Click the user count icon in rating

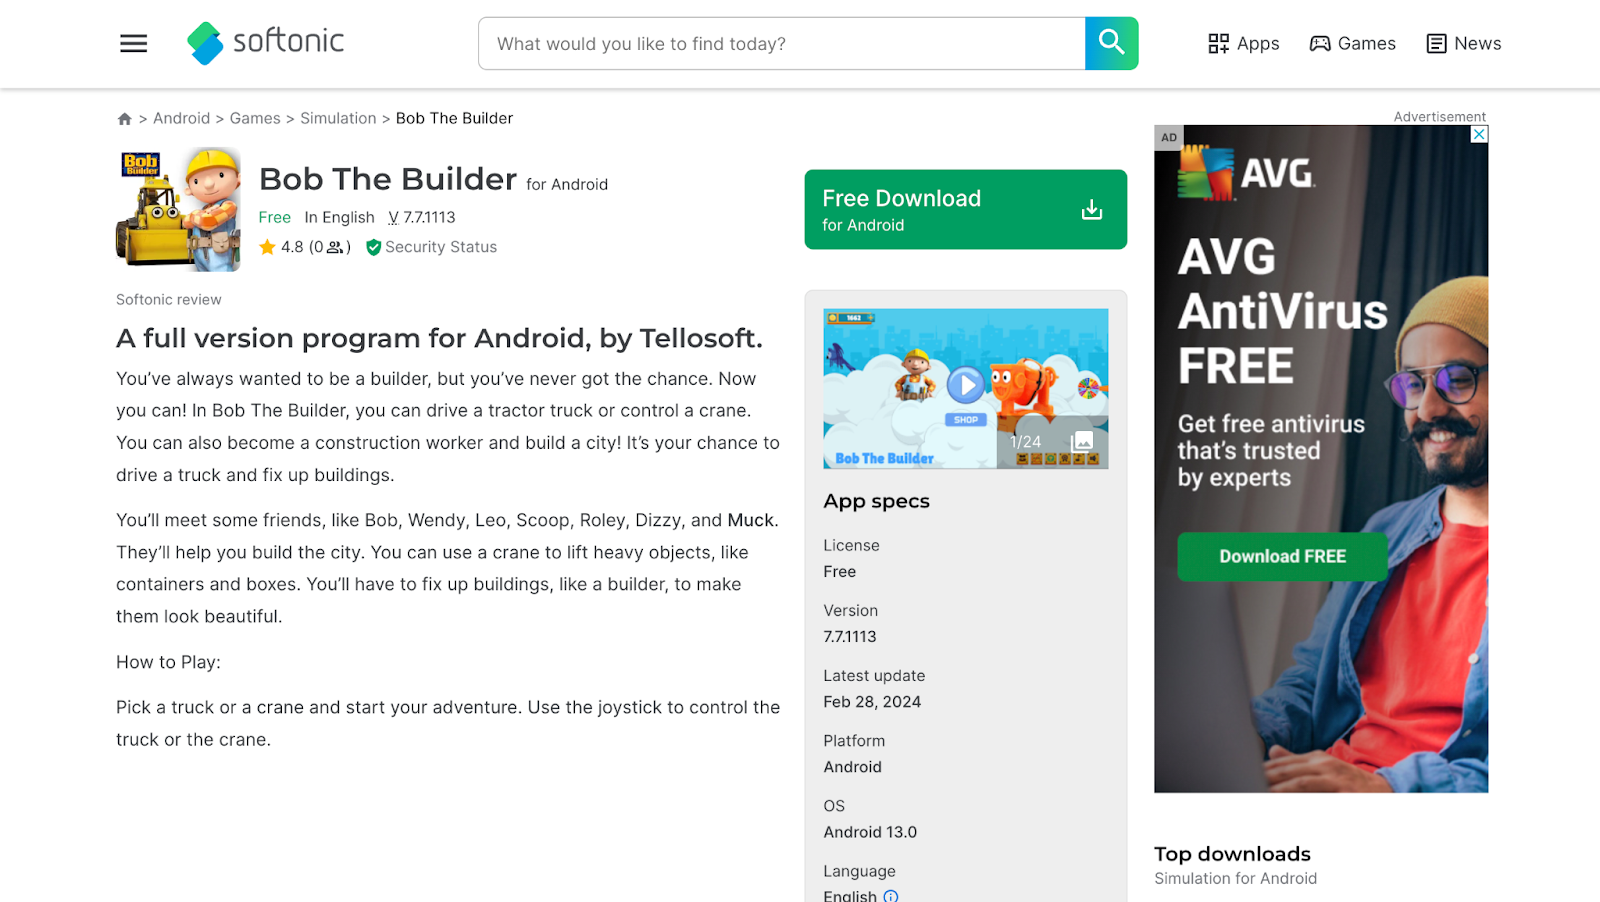[x=334, y=247]
